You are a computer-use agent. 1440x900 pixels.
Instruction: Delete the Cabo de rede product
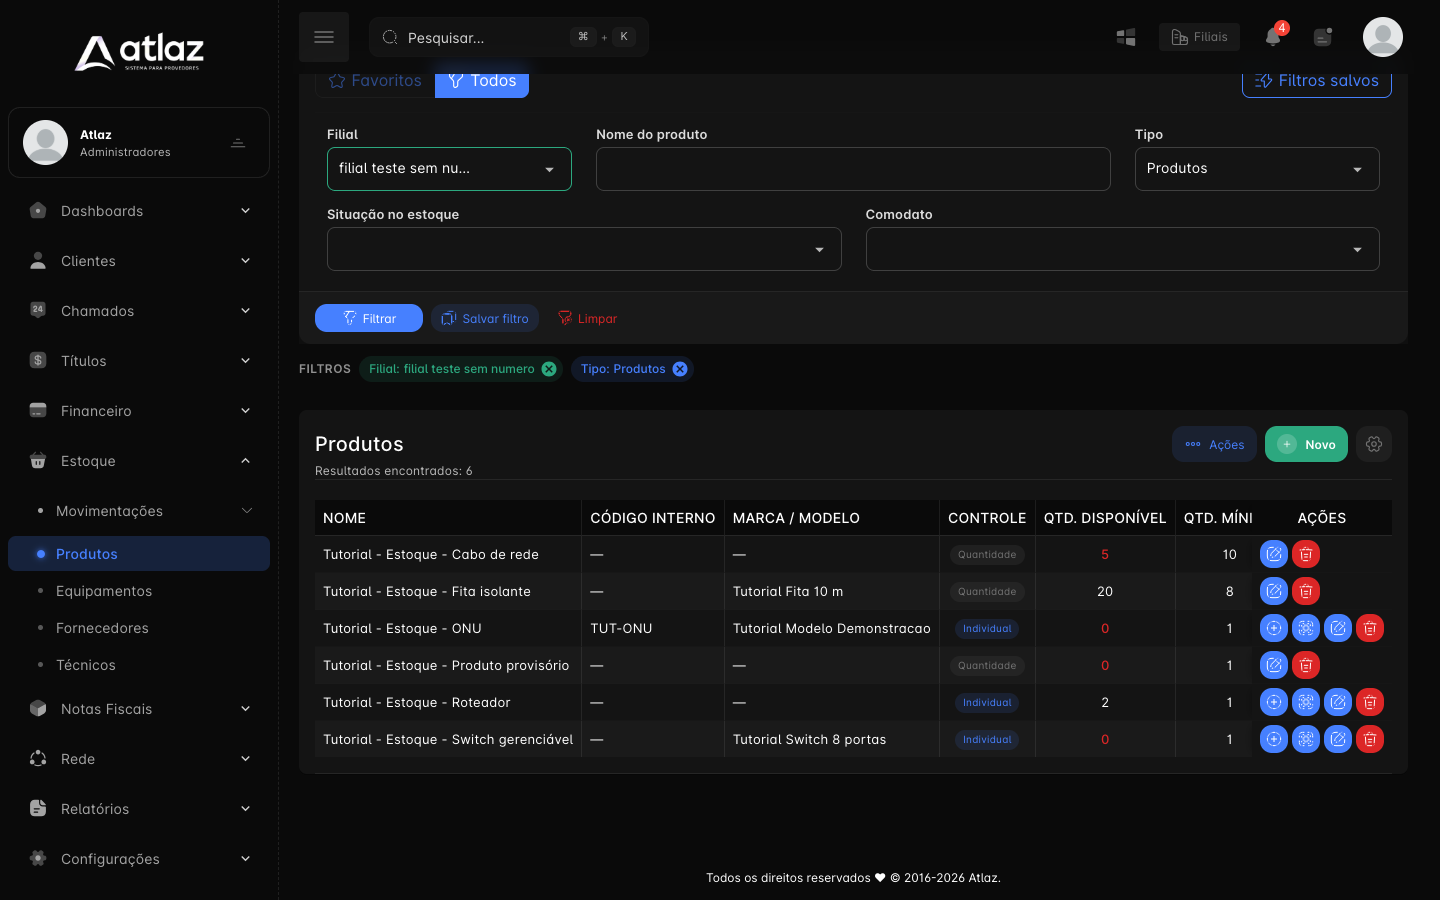(1306, 554)
